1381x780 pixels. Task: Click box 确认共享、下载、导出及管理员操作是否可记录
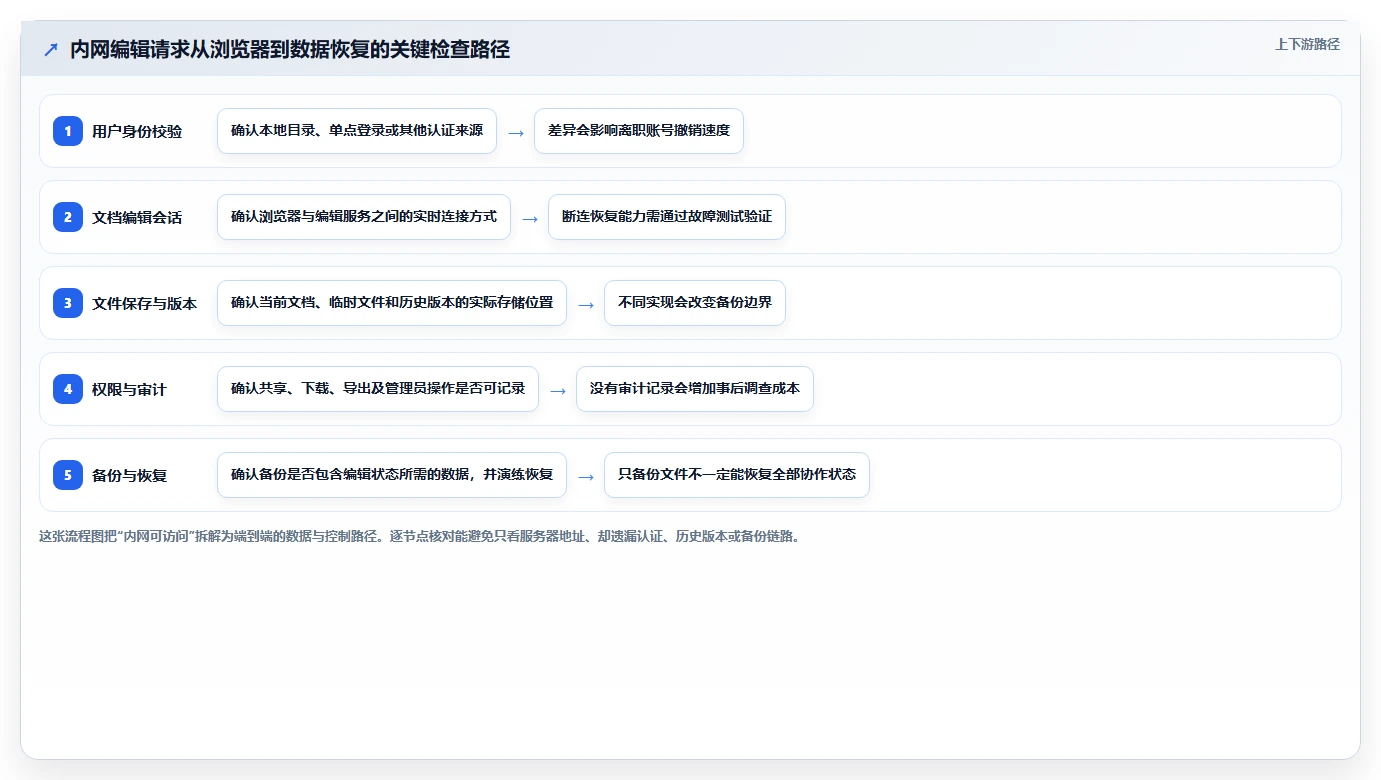(x=378, y=389)
